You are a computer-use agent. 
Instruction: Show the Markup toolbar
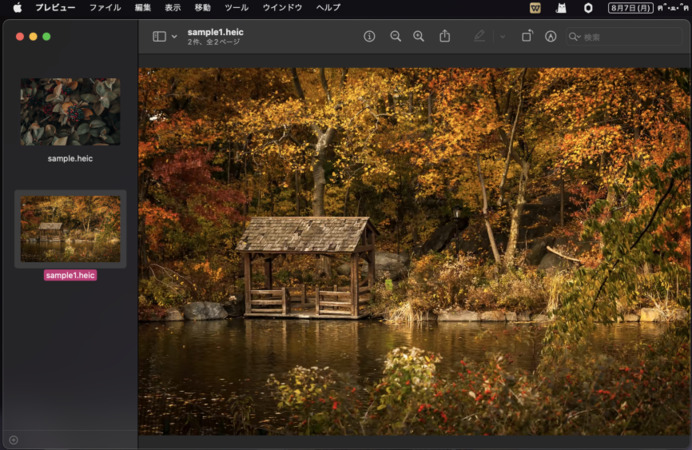coord(551,36)
